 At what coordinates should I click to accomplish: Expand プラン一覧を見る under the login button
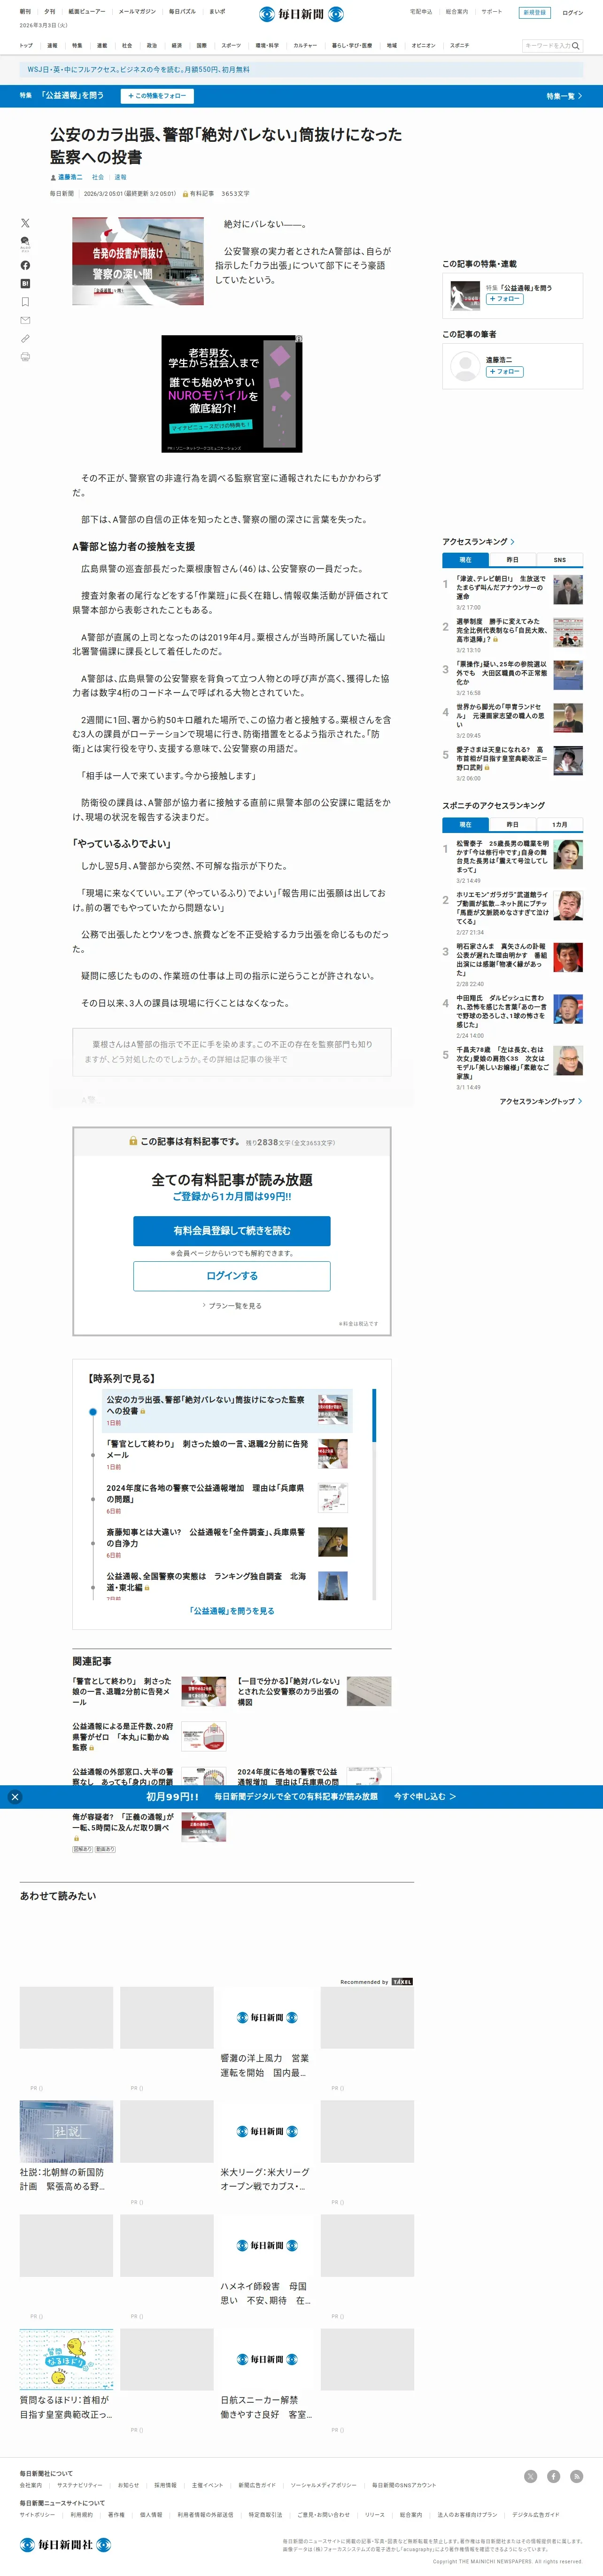click(x=232, y=1306)
